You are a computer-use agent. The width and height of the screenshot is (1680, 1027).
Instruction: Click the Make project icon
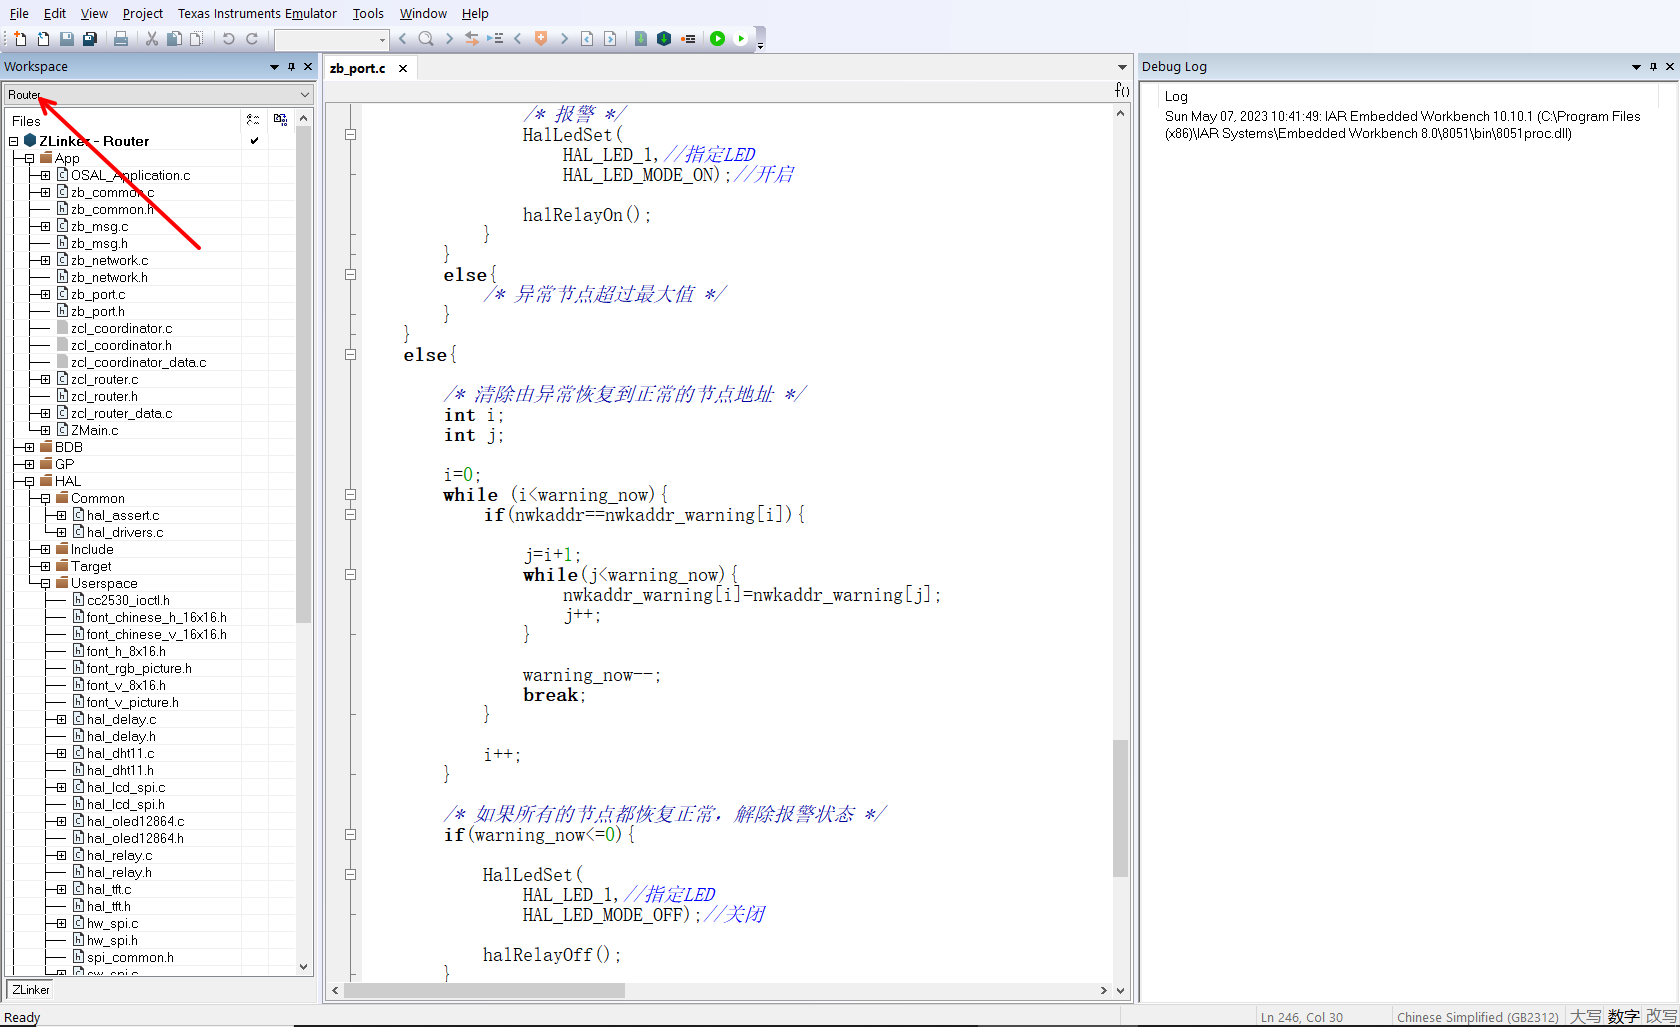(664, 39)
